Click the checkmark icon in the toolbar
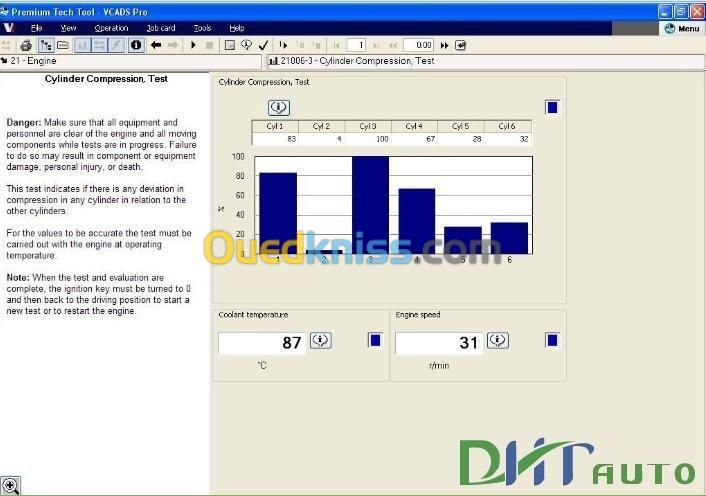 click(x=263, y=45)
